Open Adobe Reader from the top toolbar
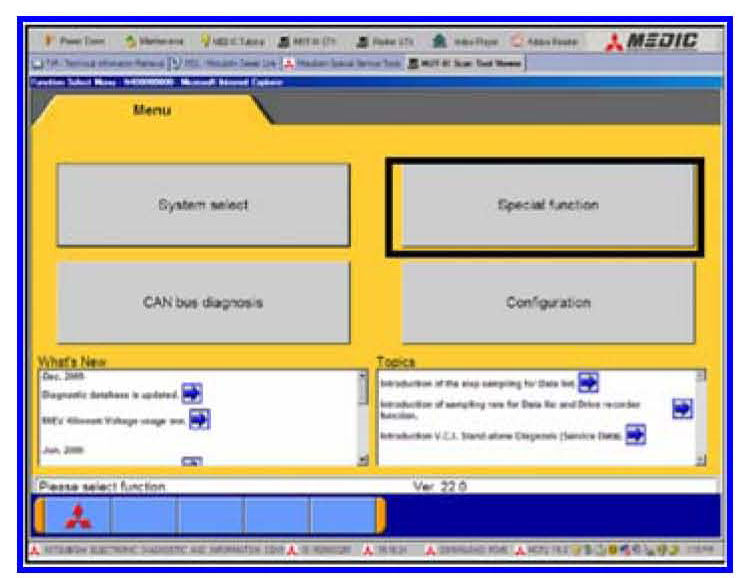The height and width of the screenshot is (578, 748). point(550,42)
